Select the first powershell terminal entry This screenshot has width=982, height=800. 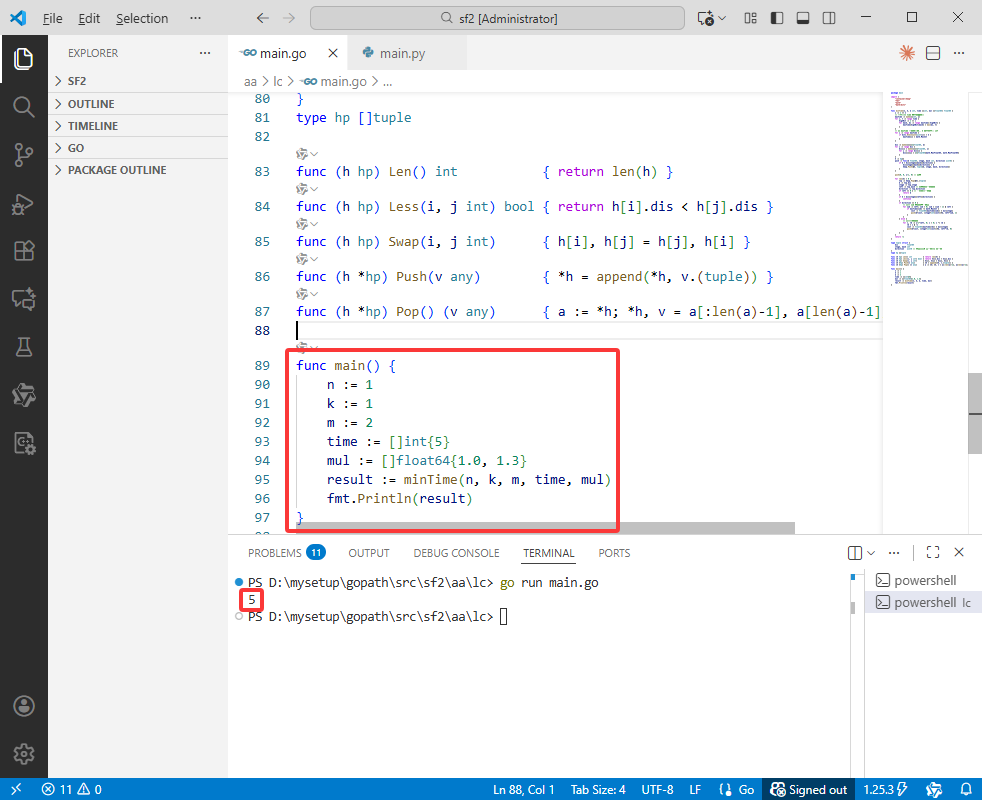922,580
